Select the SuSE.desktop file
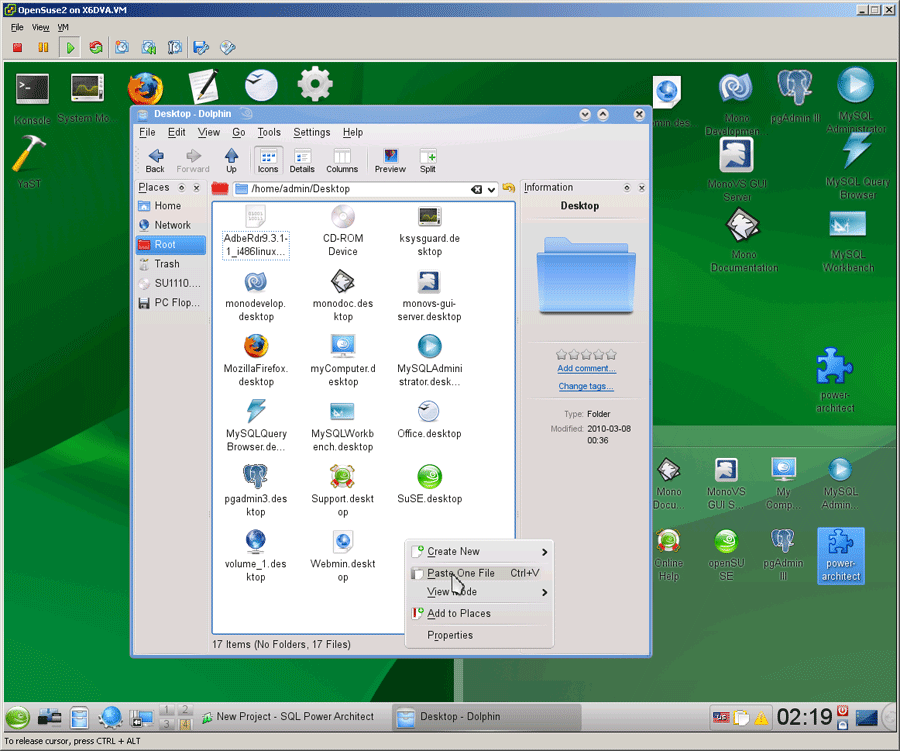This screenshot has height=751, width=900. click(429, 485)
